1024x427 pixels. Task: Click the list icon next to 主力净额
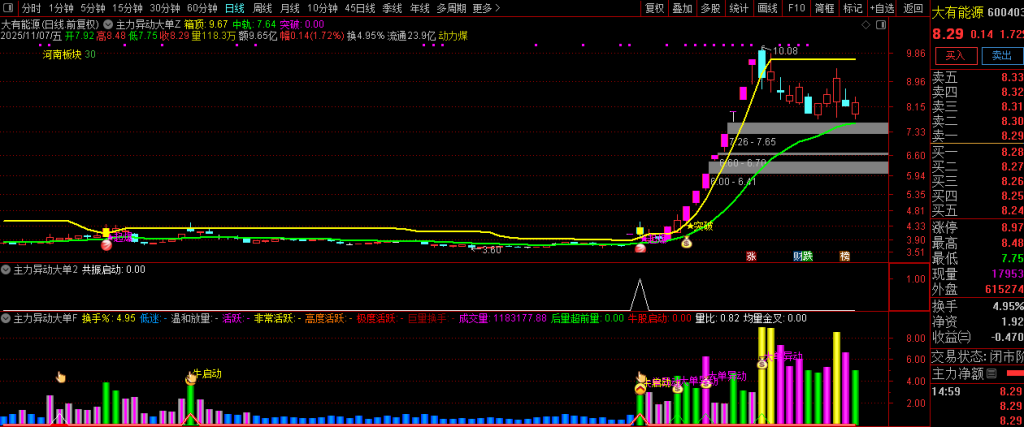(992, 374)
